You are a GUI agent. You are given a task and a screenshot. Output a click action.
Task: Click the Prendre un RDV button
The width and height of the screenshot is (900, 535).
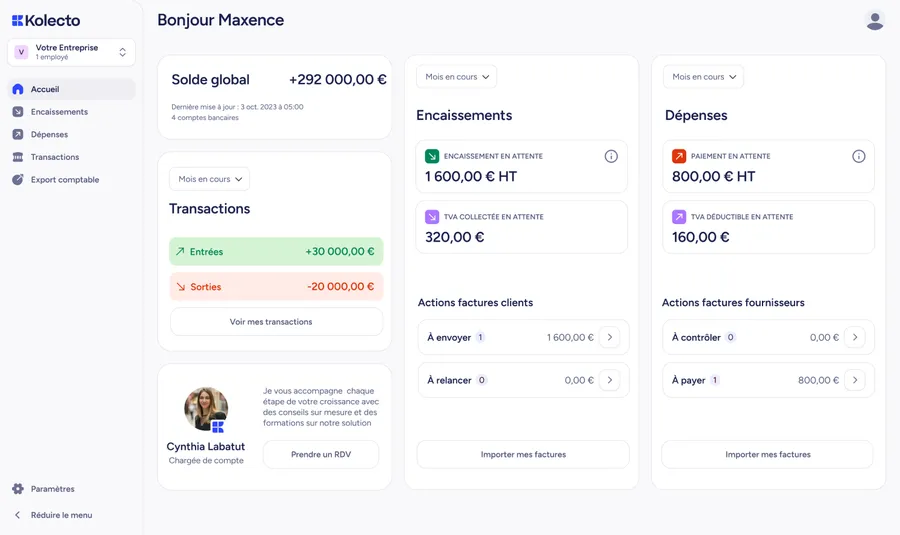[x=321, y=454]
